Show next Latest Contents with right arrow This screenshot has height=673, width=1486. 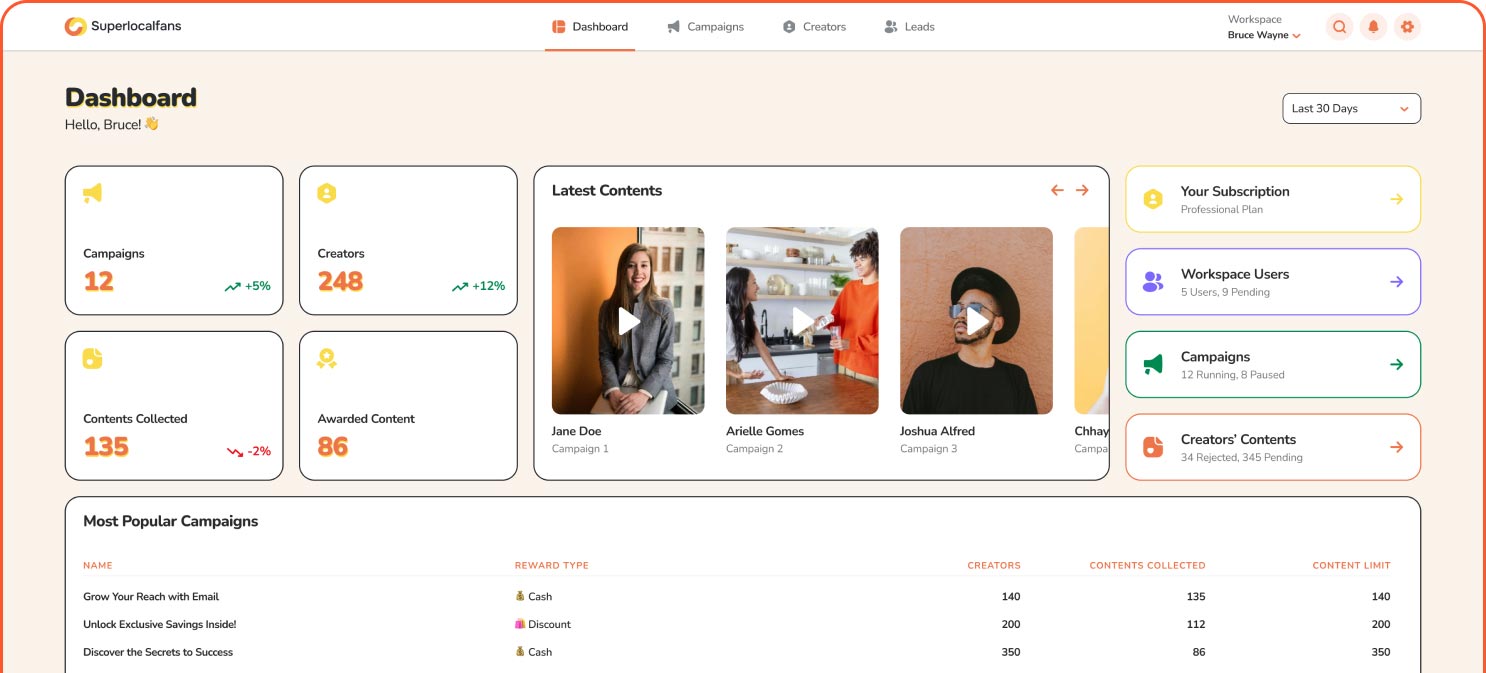1082,190
